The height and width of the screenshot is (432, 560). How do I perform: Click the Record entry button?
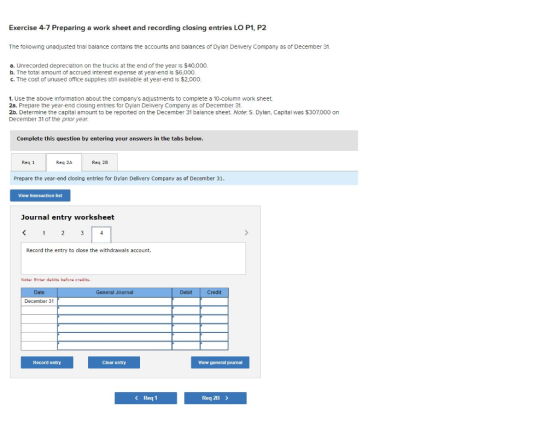click(47, 362)
